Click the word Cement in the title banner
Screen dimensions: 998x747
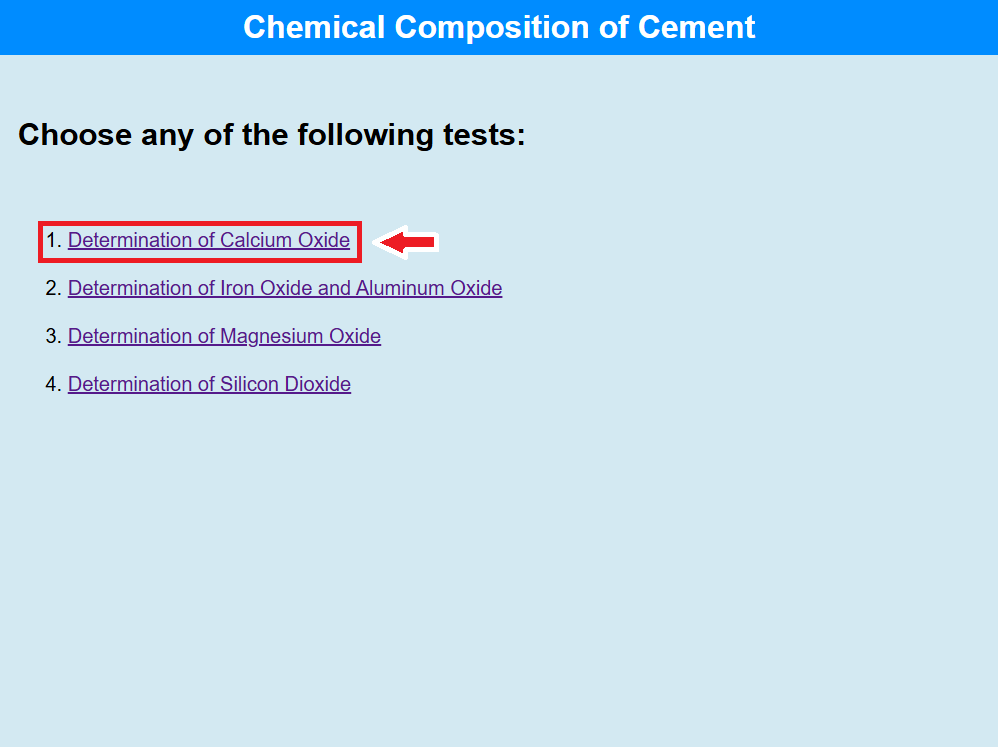pyautogui.click(x=700, y=27)
